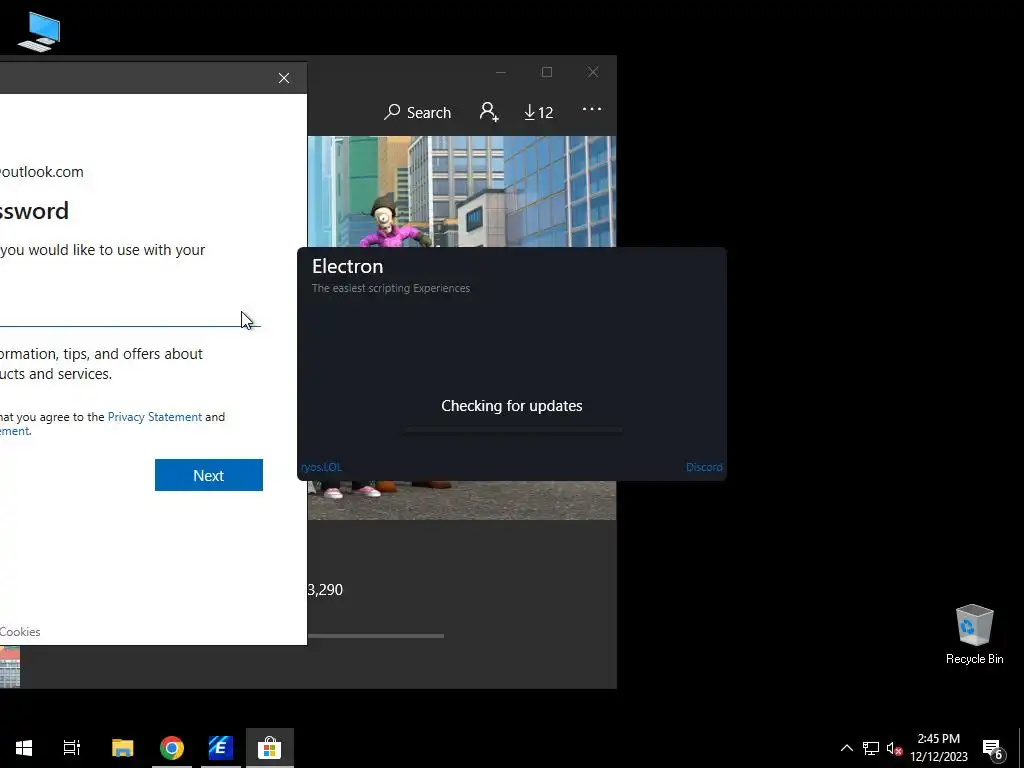
Task: Open the taskbar clock showing 2:45 PM
Action: (939, 748)
